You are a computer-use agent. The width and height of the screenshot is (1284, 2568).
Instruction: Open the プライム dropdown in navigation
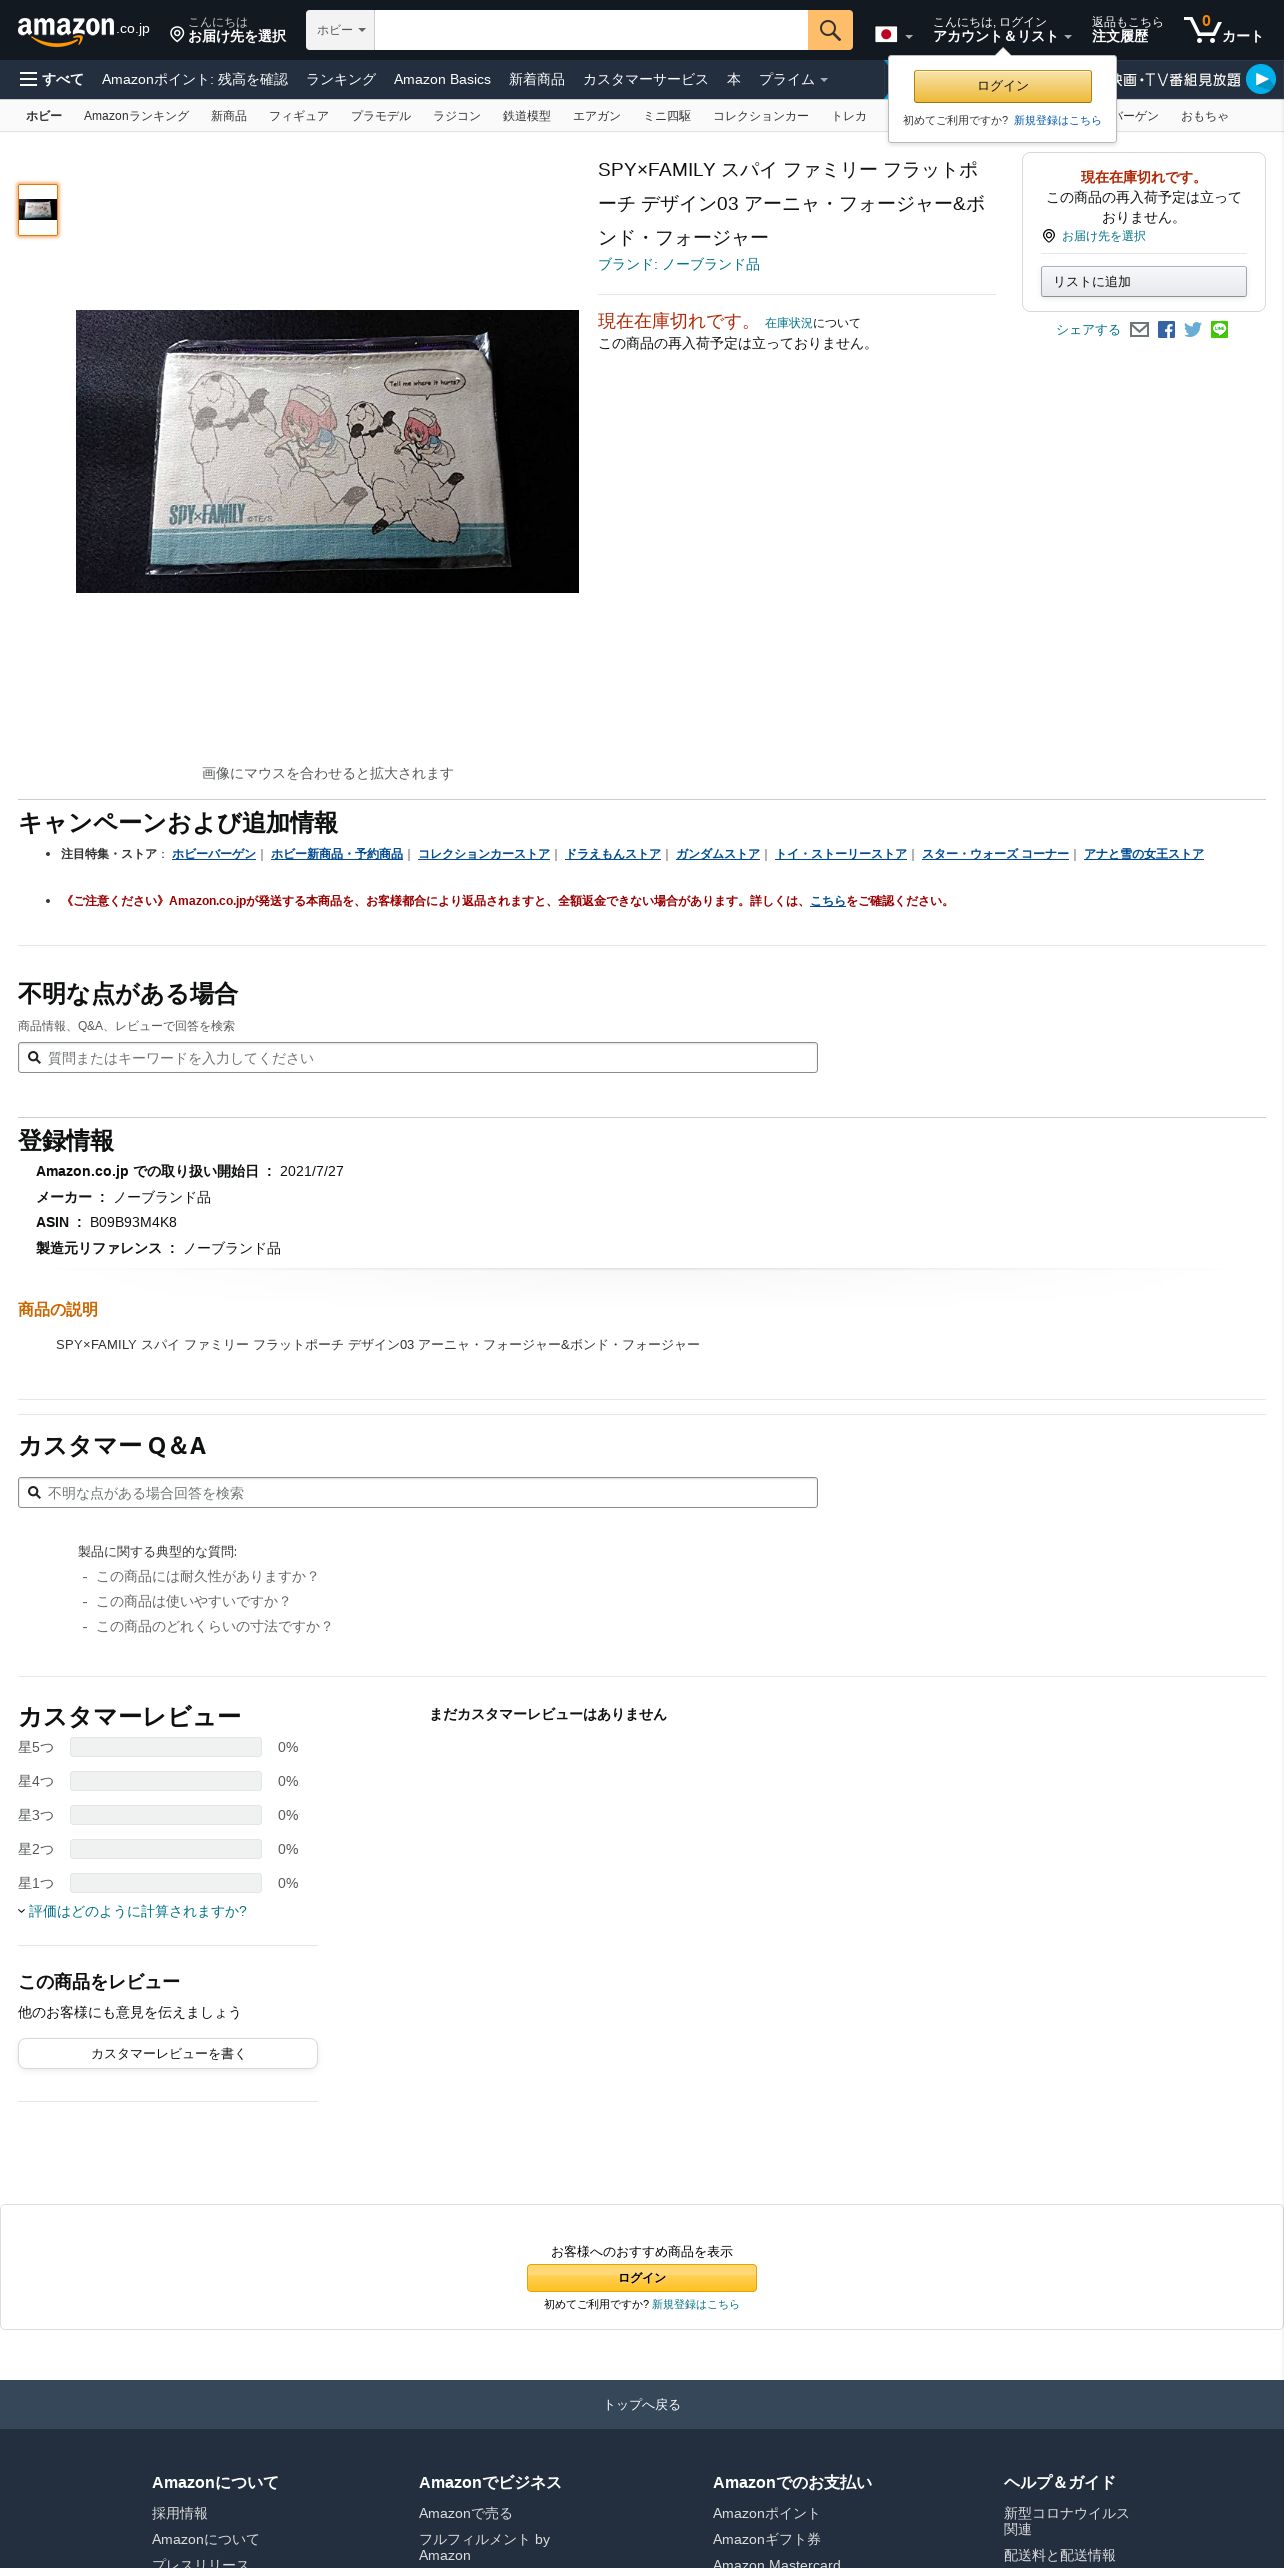tap(793, 79)
